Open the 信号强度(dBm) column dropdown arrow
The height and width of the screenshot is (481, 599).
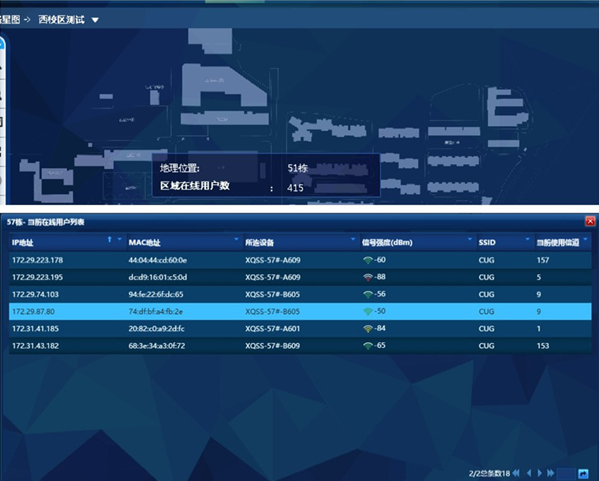pyautogui.click(x=469, y=239)
